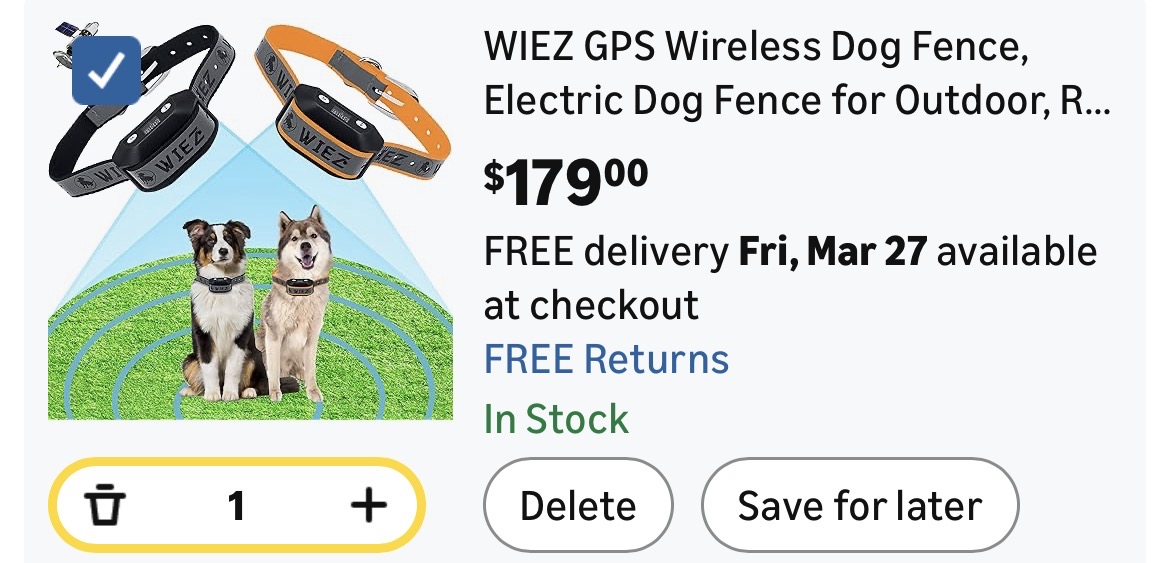Click the green In Stock label
The height and width of the screenshot is (563, 1170).
556,419
